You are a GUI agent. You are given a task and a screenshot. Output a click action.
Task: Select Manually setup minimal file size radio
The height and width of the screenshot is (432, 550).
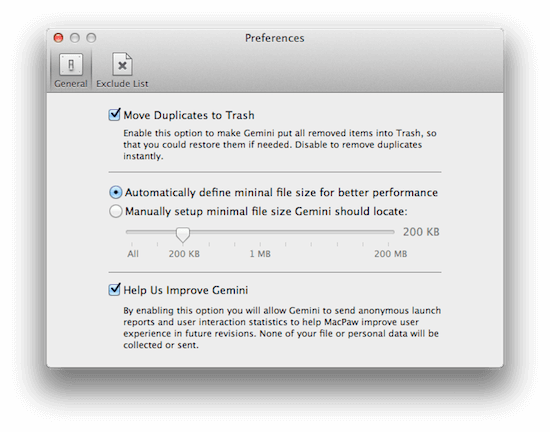[115, 211]
